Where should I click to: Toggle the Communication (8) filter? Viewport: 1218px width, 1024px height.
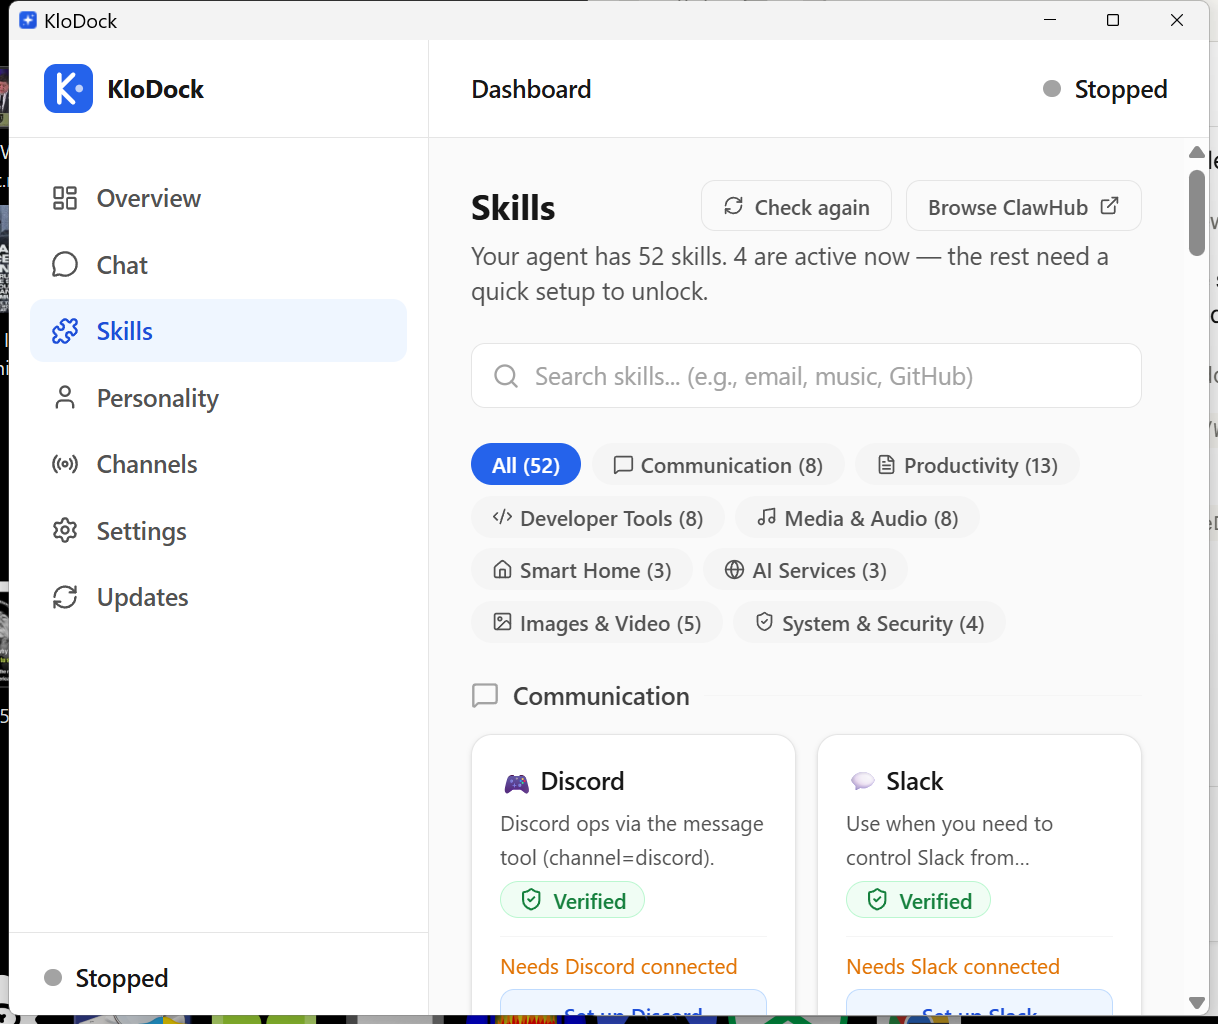pos(717,464)
